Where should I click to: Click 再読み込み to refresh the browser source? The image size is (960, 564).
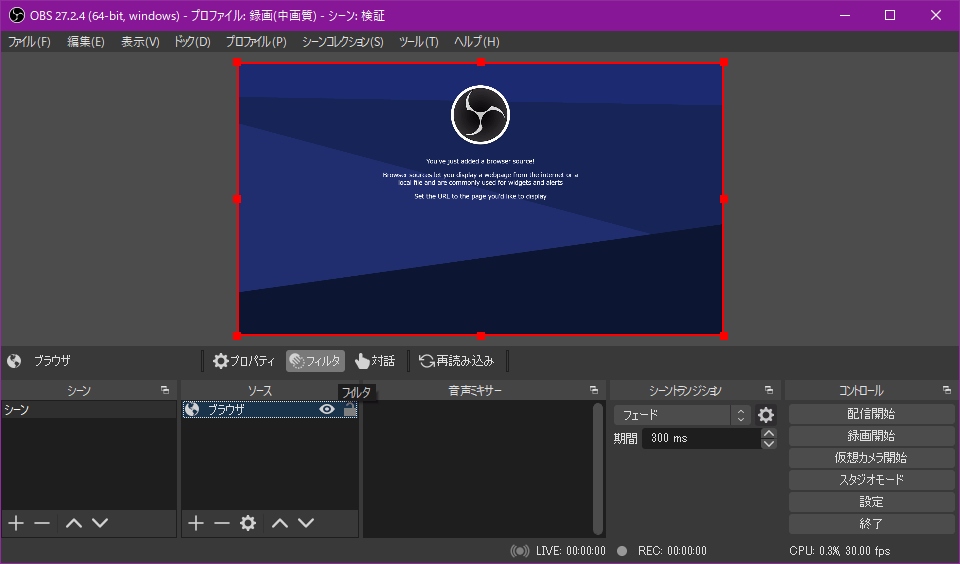pyautogui.click(x=456, y=361)
